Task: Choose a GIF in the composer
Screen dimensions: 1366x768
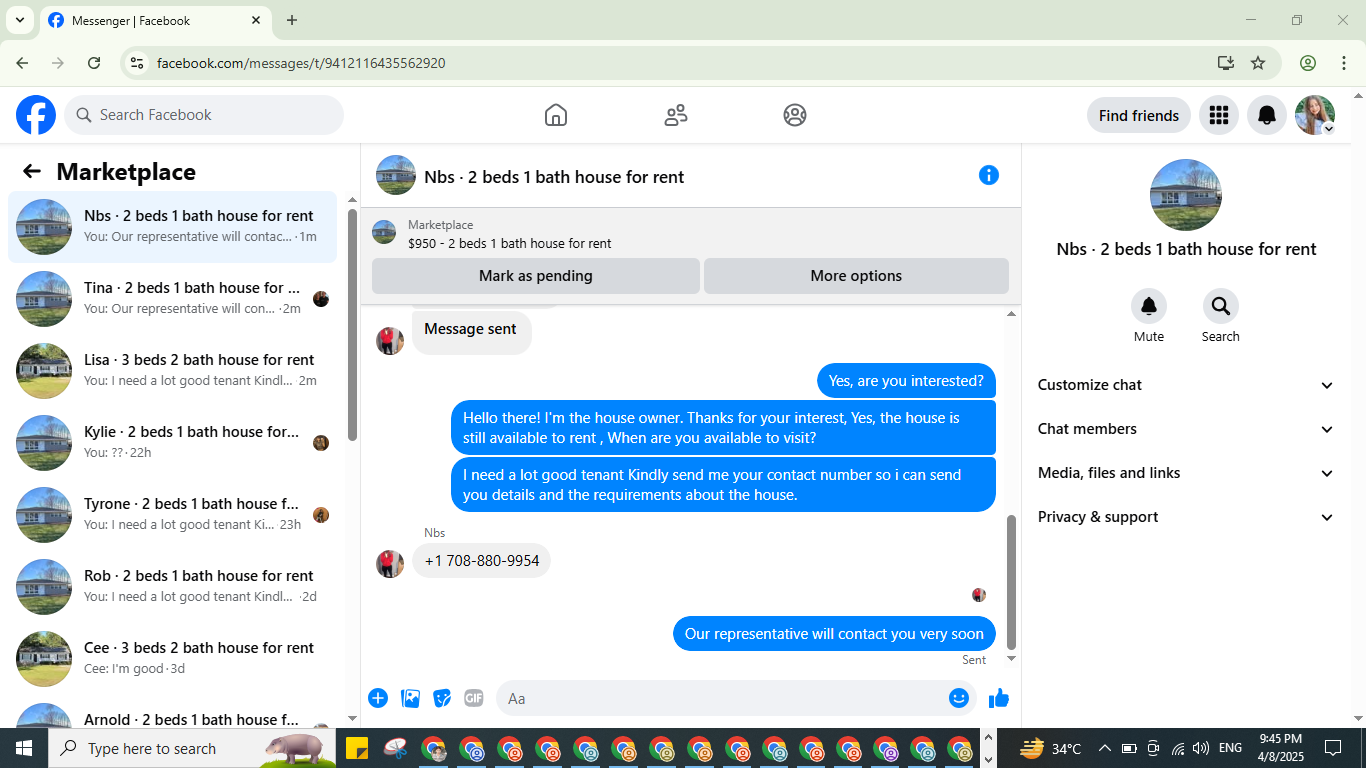Action: [x=474, y=698]
